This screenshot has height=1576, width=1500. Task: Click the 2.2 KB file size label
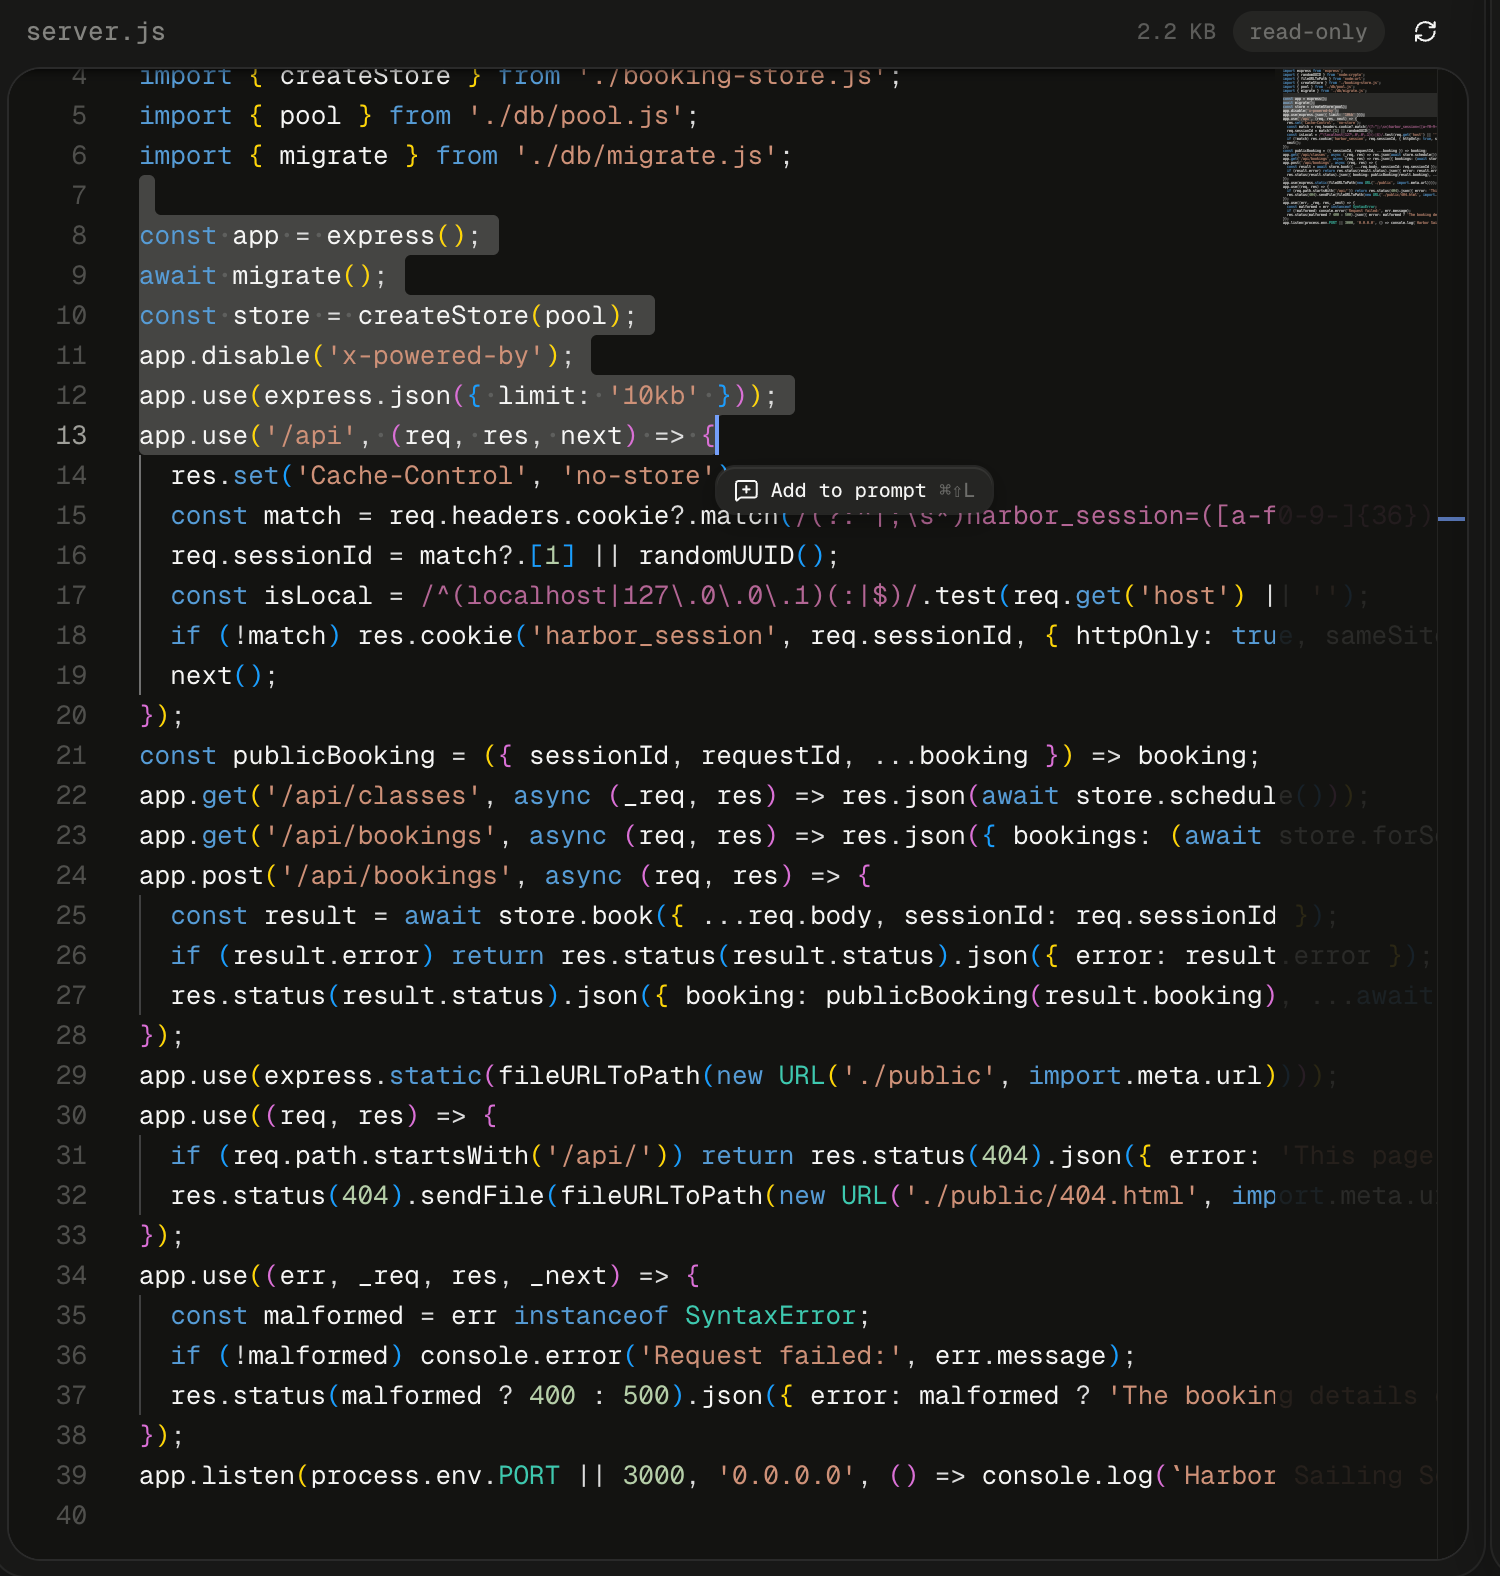(x=1176, y=32)
